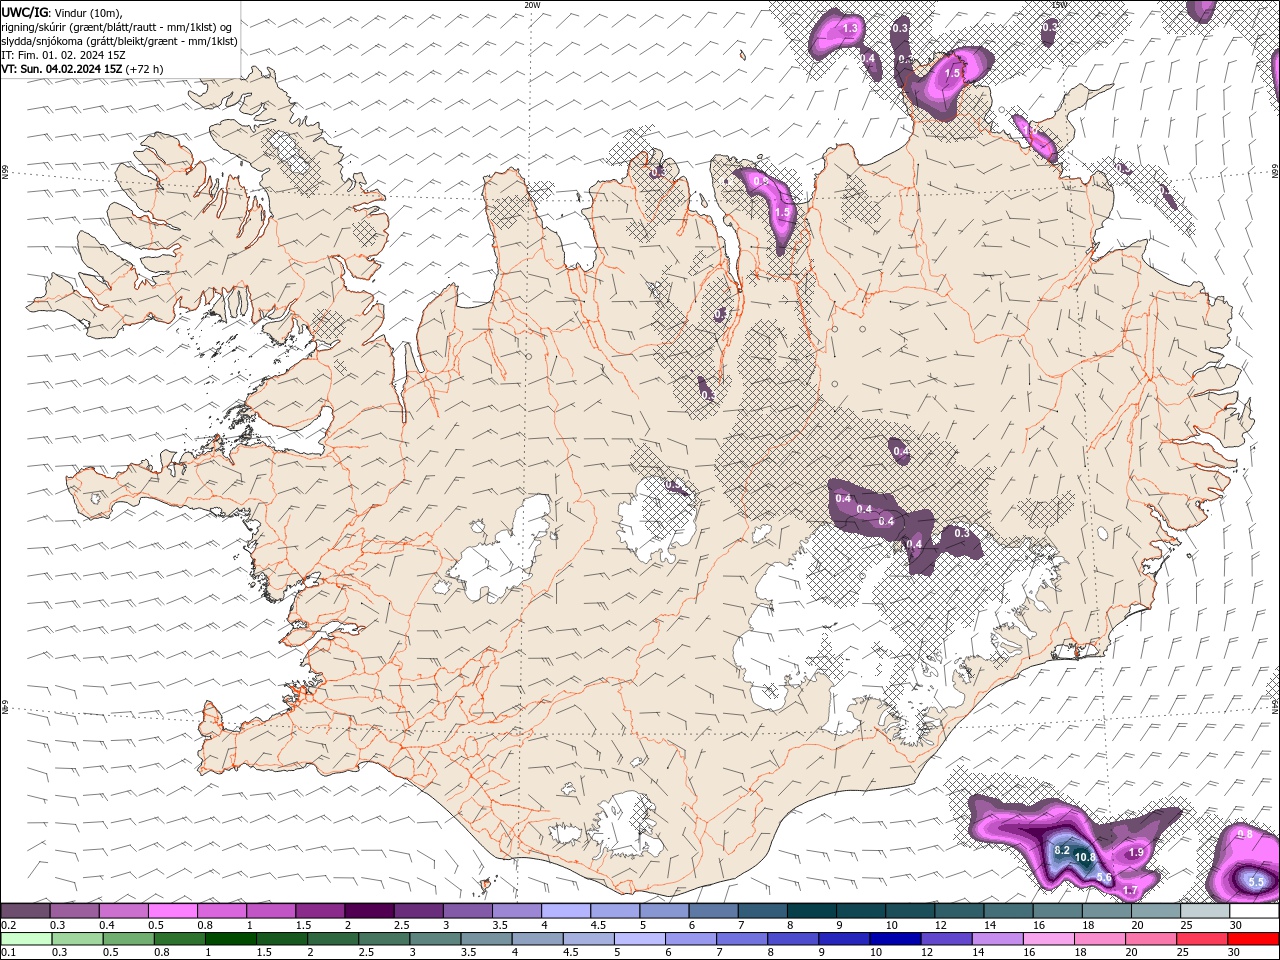Click the '15W' longitude label

[1059, 5]
